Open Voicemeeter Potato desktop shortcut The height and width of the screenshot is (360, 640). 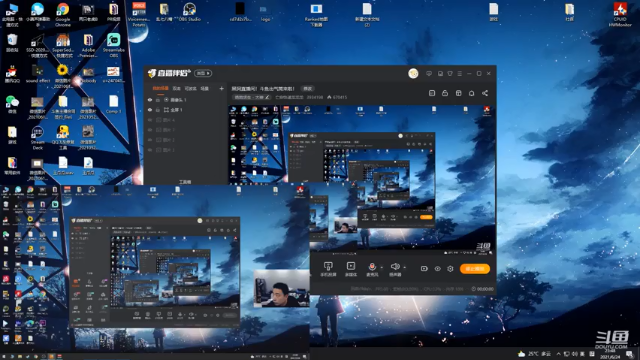click(x=139, y=14)
